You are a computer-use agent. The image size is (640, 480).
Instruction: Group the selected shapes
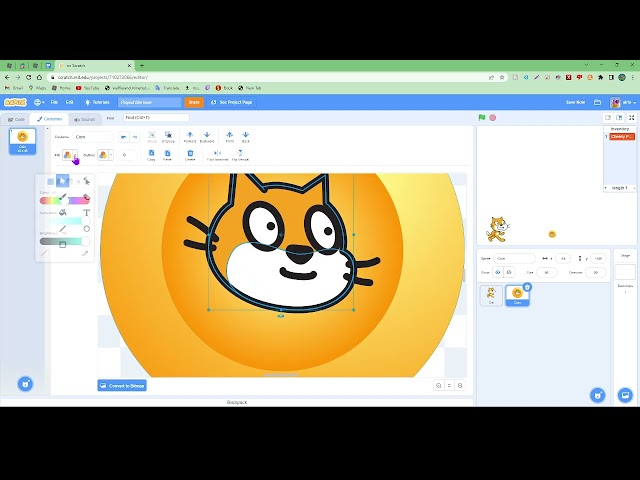pos(152,137)
